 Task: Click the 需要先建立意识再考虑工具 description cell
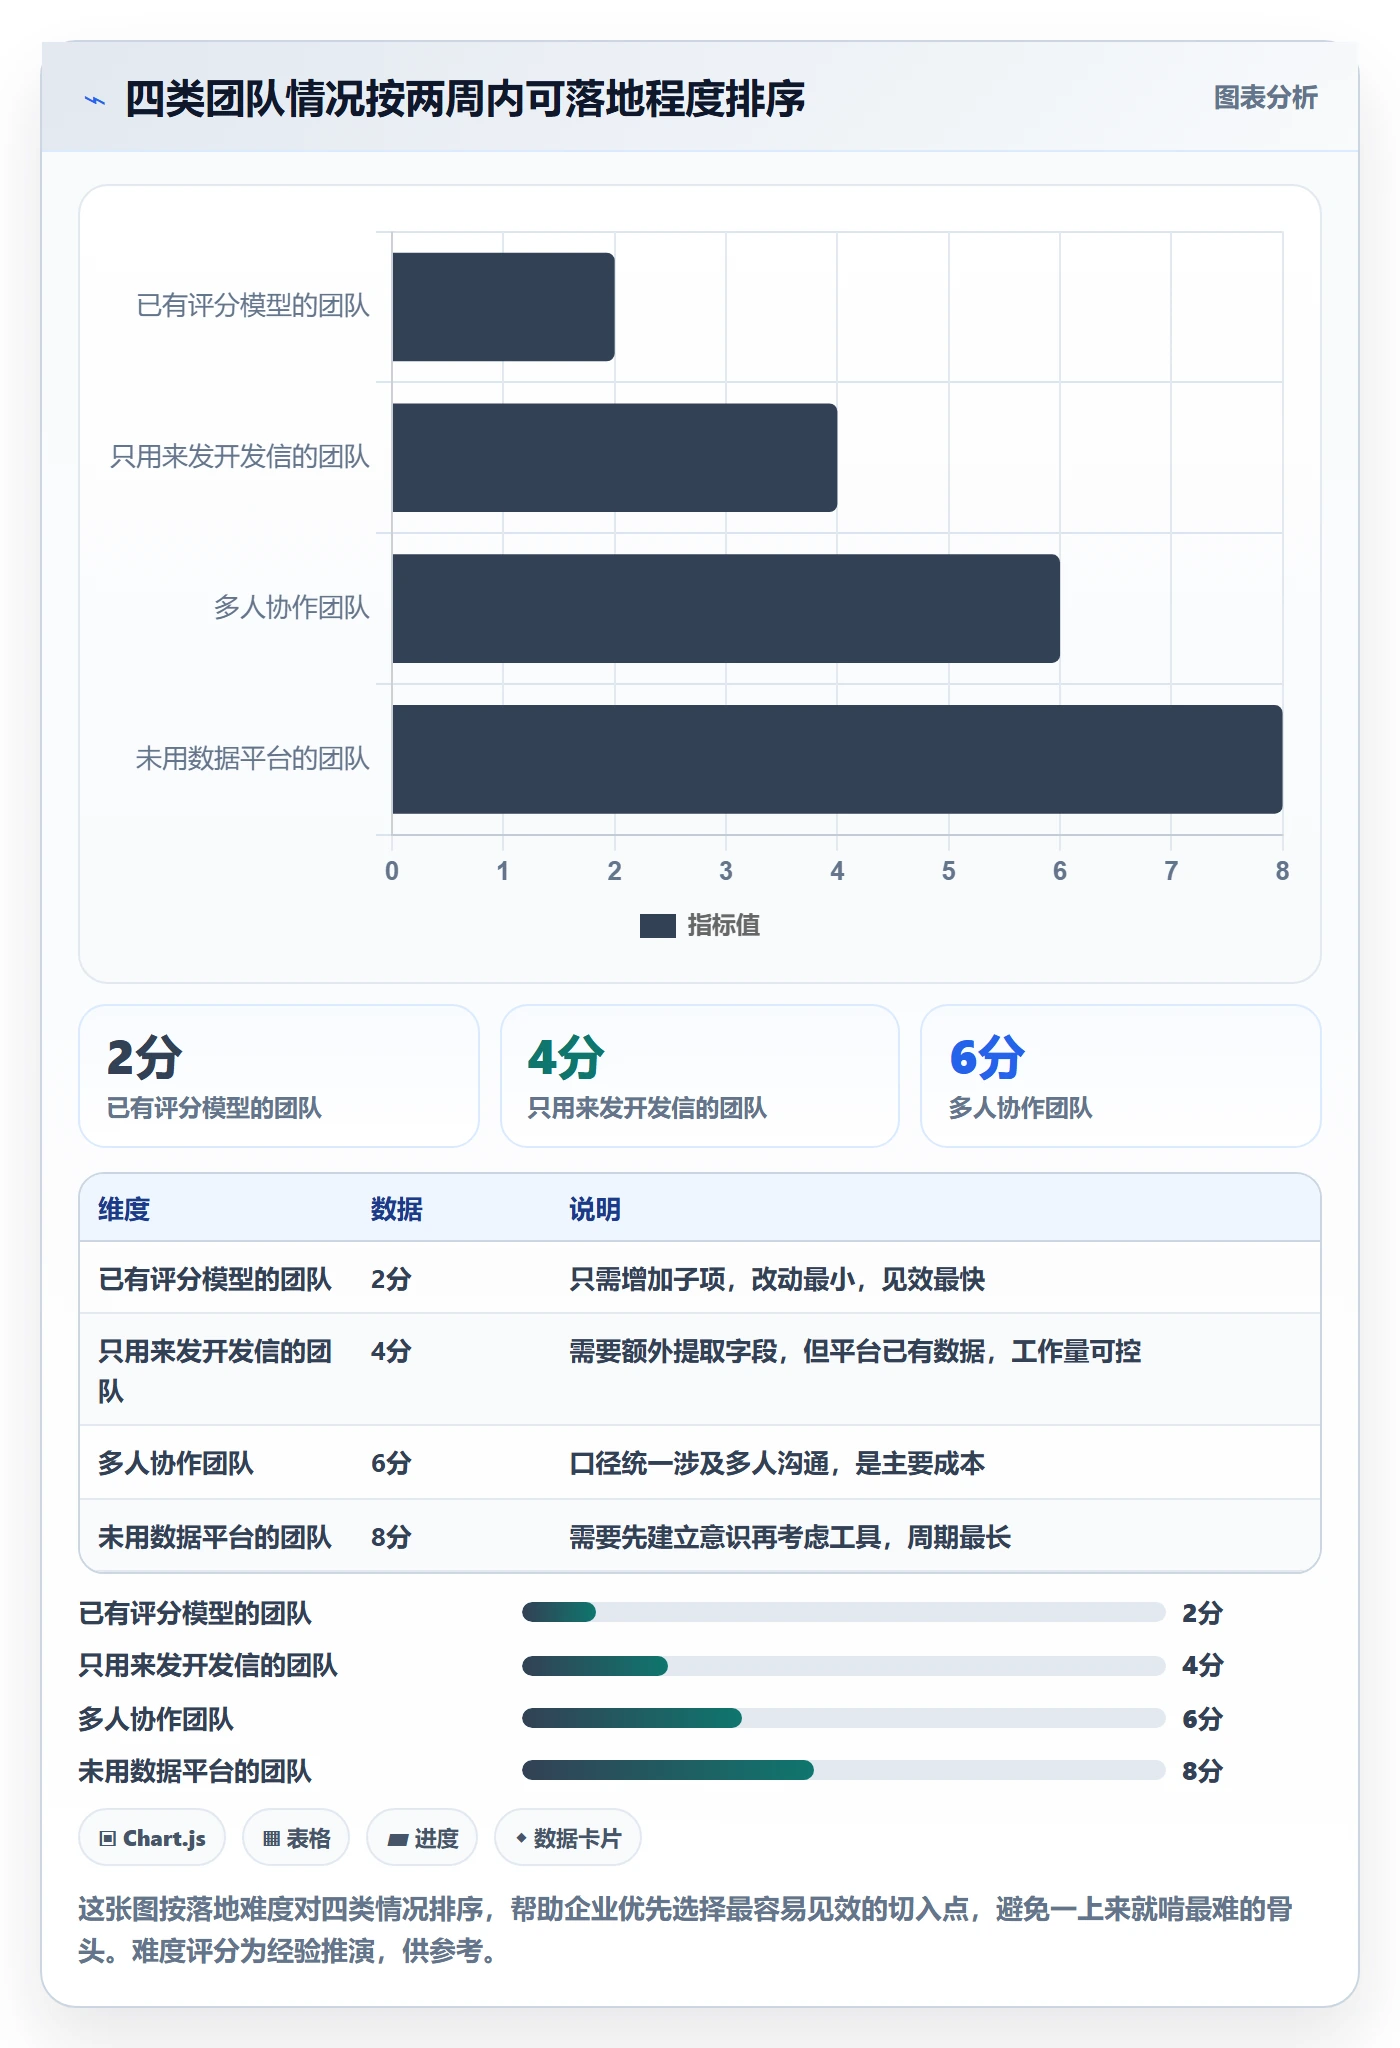(790, 1537)
